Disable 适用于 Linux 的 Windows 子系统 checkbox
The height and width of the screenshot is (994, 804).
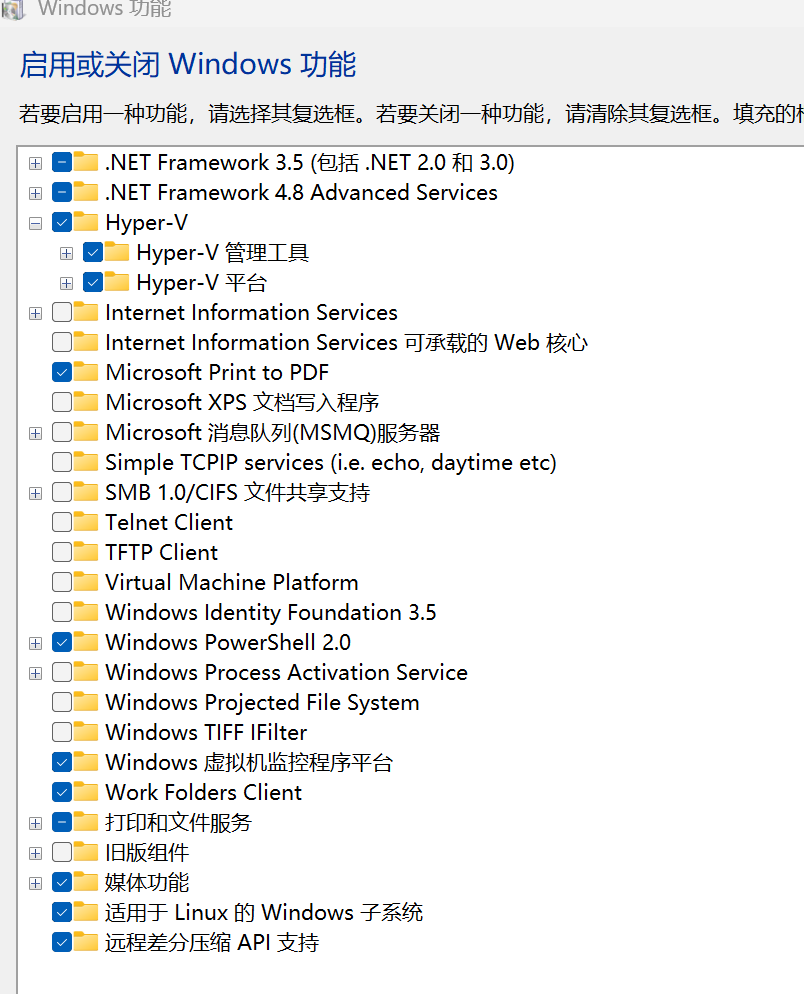[62, 912]
